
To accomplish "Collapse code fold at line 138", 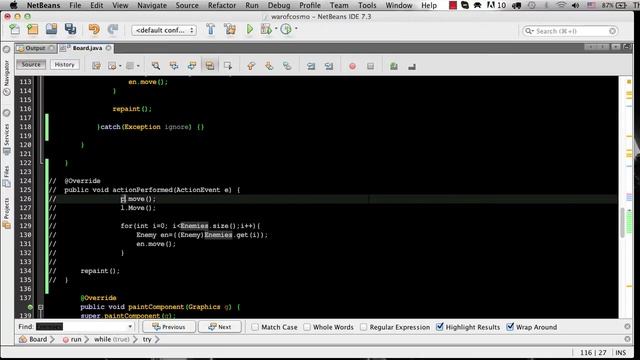I will coord(40,307).
